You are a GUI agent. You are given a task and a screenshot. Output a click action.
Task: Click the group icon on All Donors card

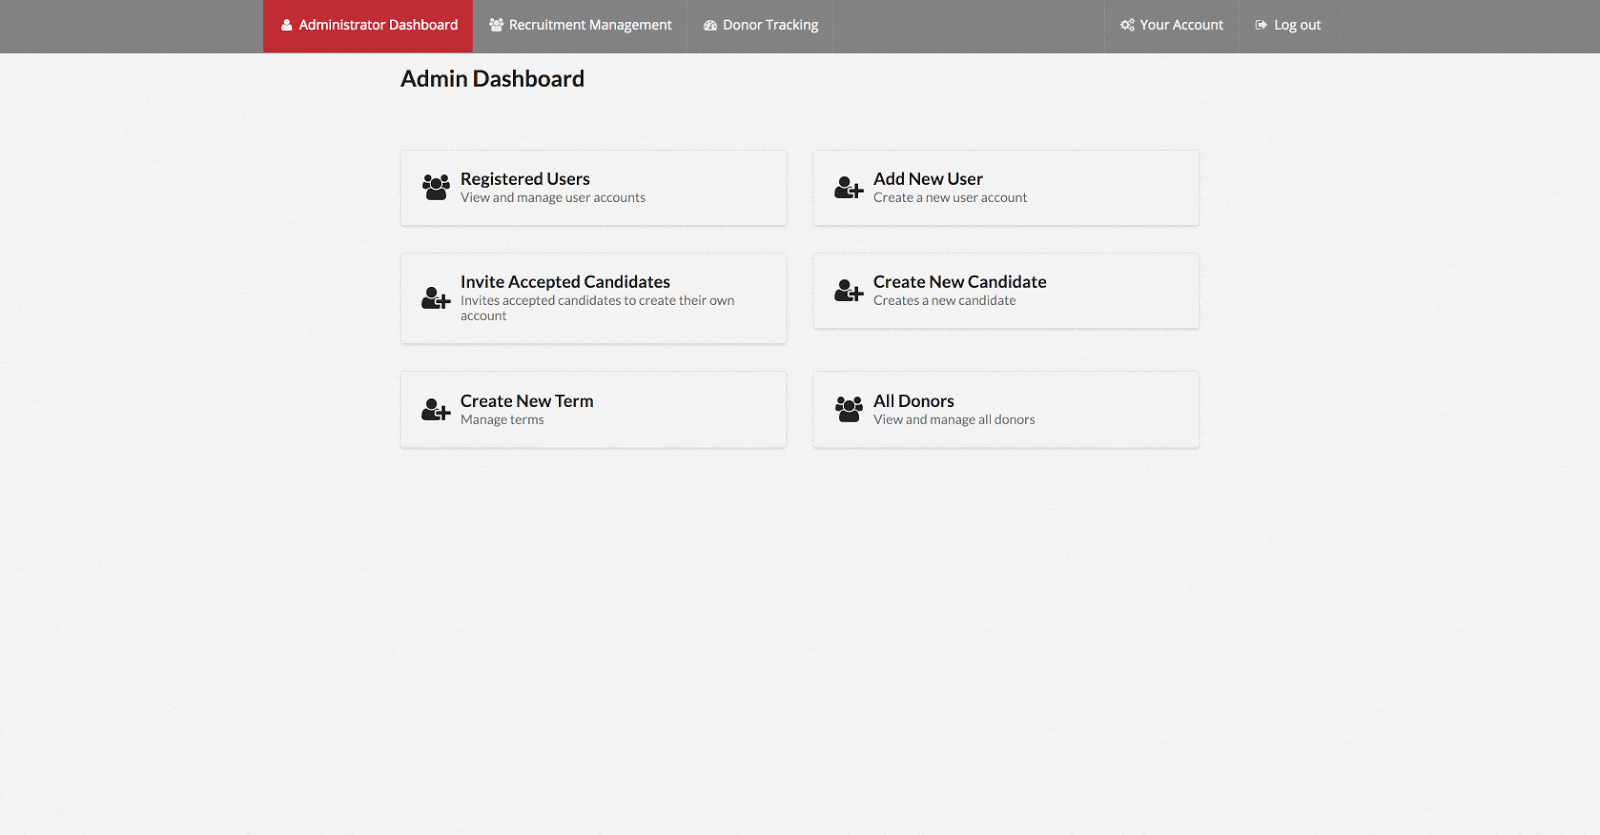[x=849, y=409]
